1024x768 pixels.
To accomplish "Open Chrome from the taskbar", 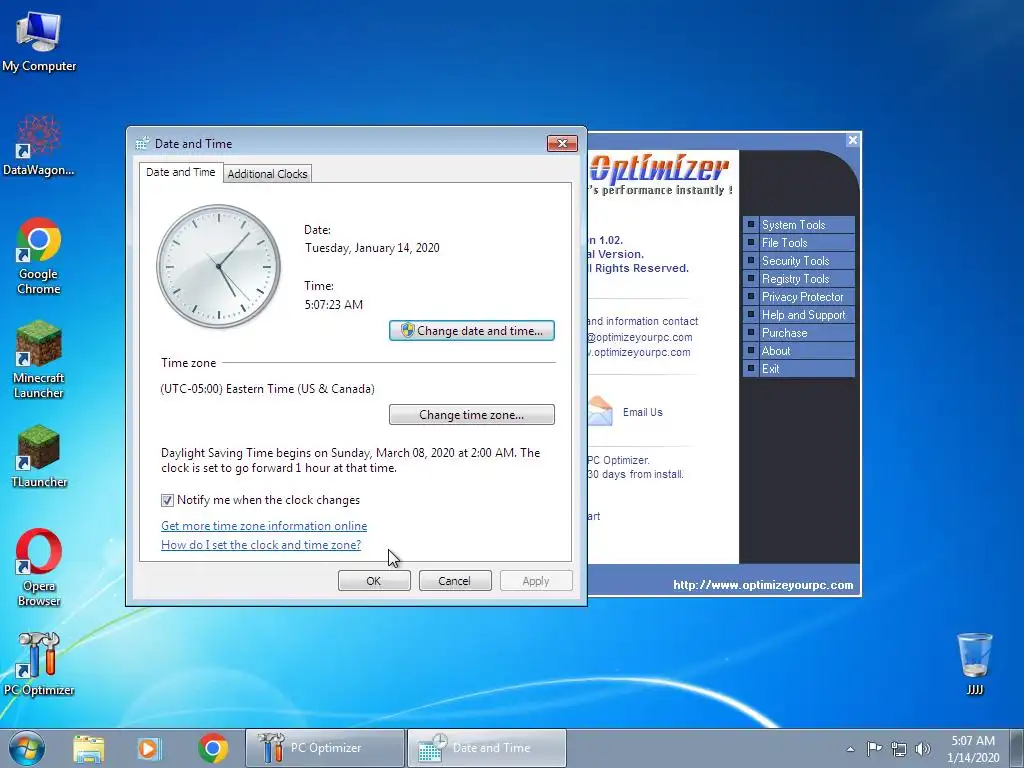I will click(213, 748).
